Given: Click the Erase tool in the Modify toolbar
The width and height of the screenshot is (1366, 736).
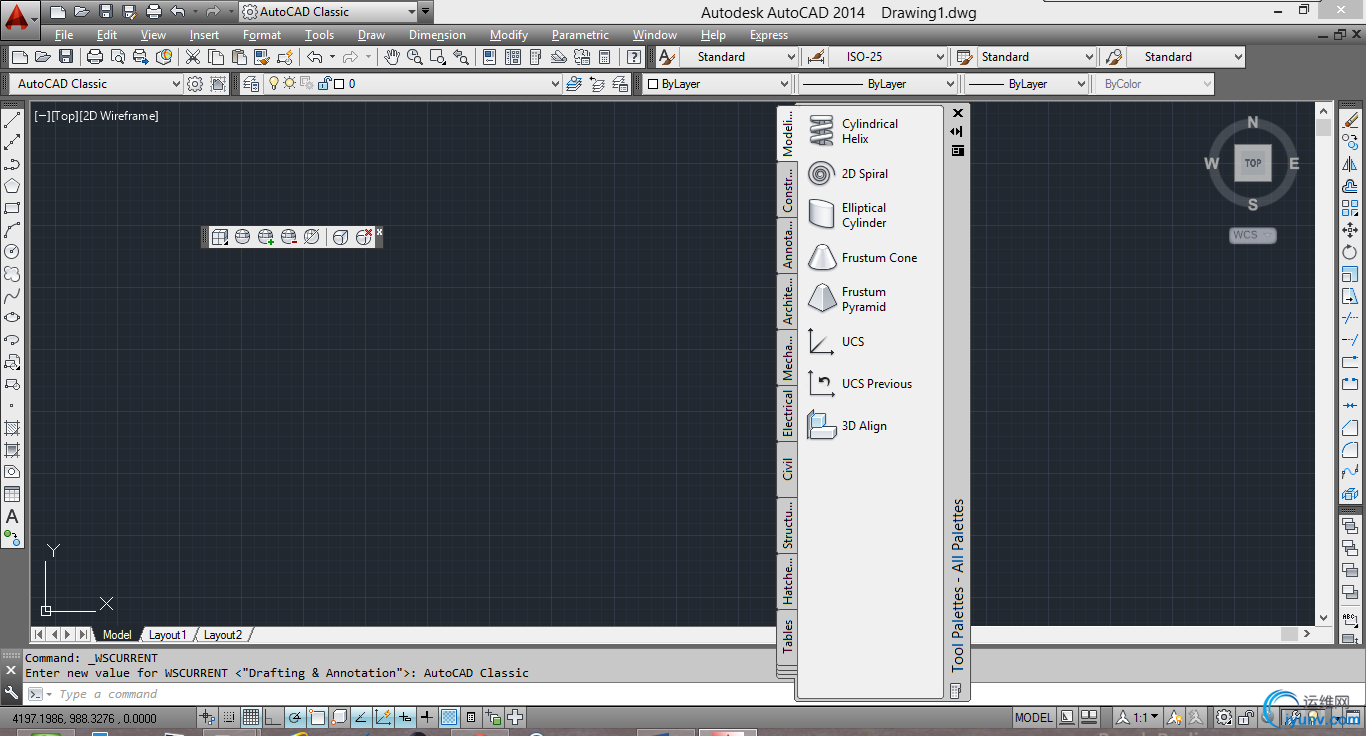Looking at the screenshot, I should [x=1350, y=120].
